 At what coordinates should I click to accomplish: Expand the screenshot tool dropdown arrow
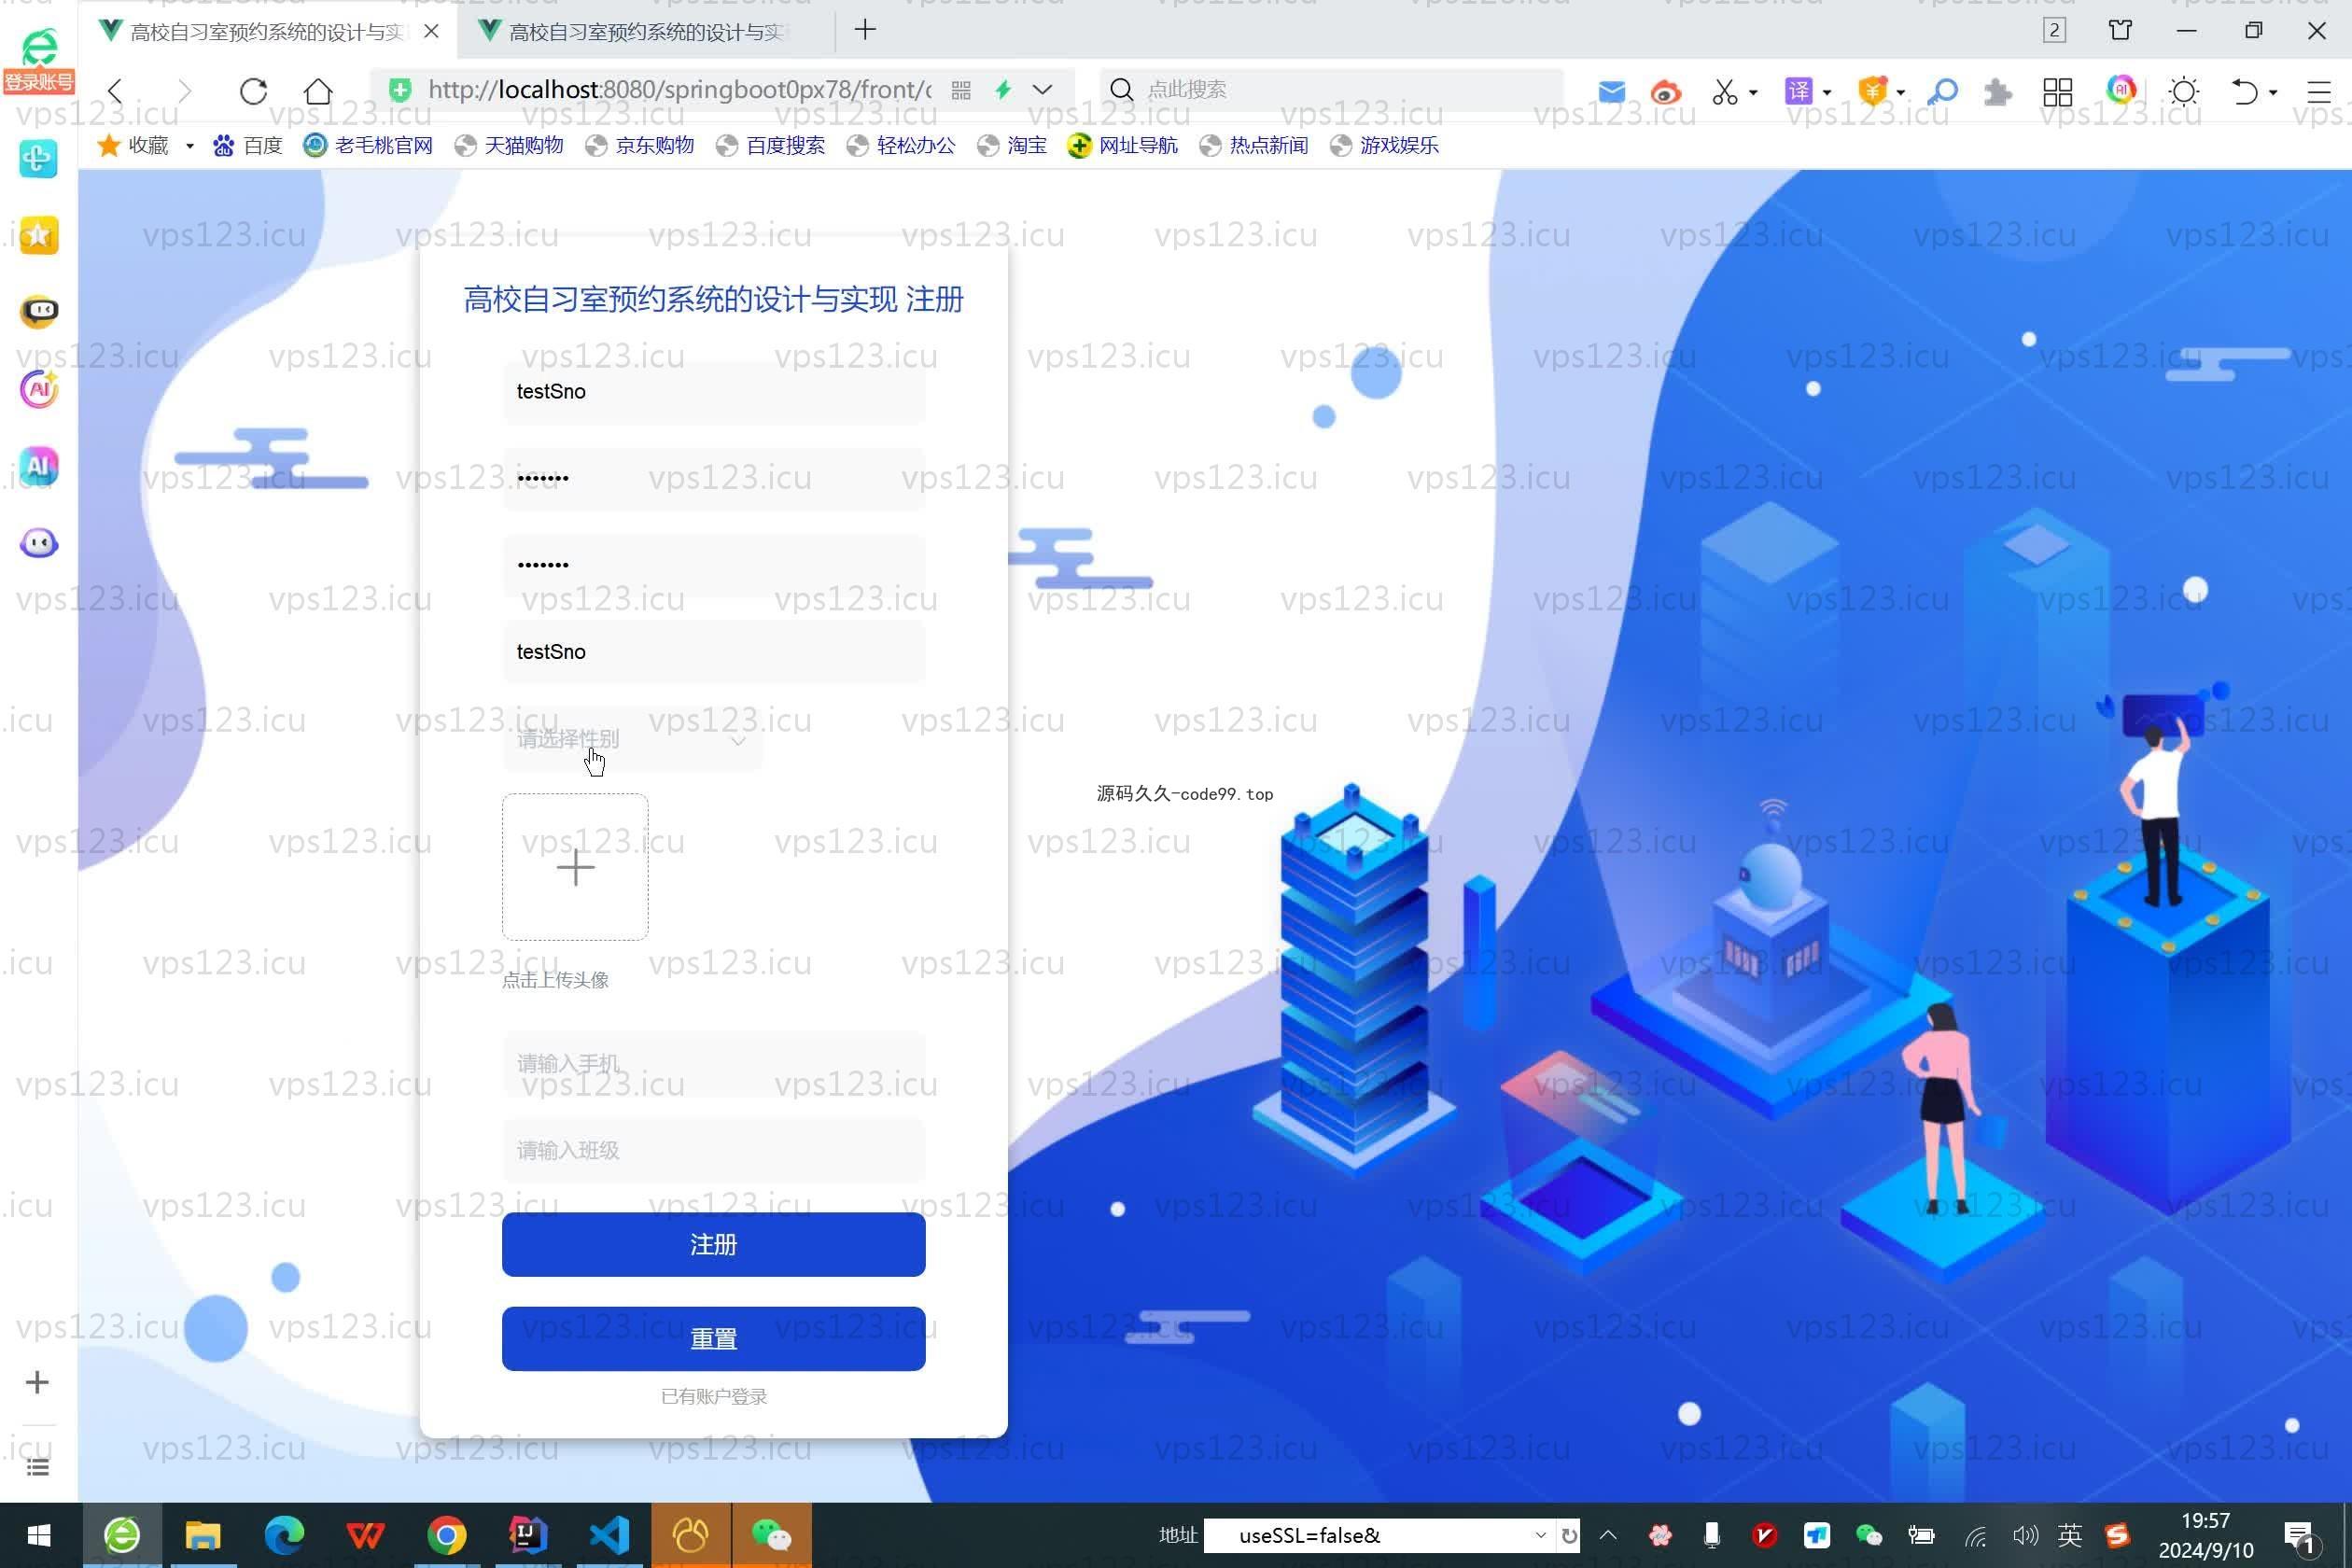(x=1753, y=93)
